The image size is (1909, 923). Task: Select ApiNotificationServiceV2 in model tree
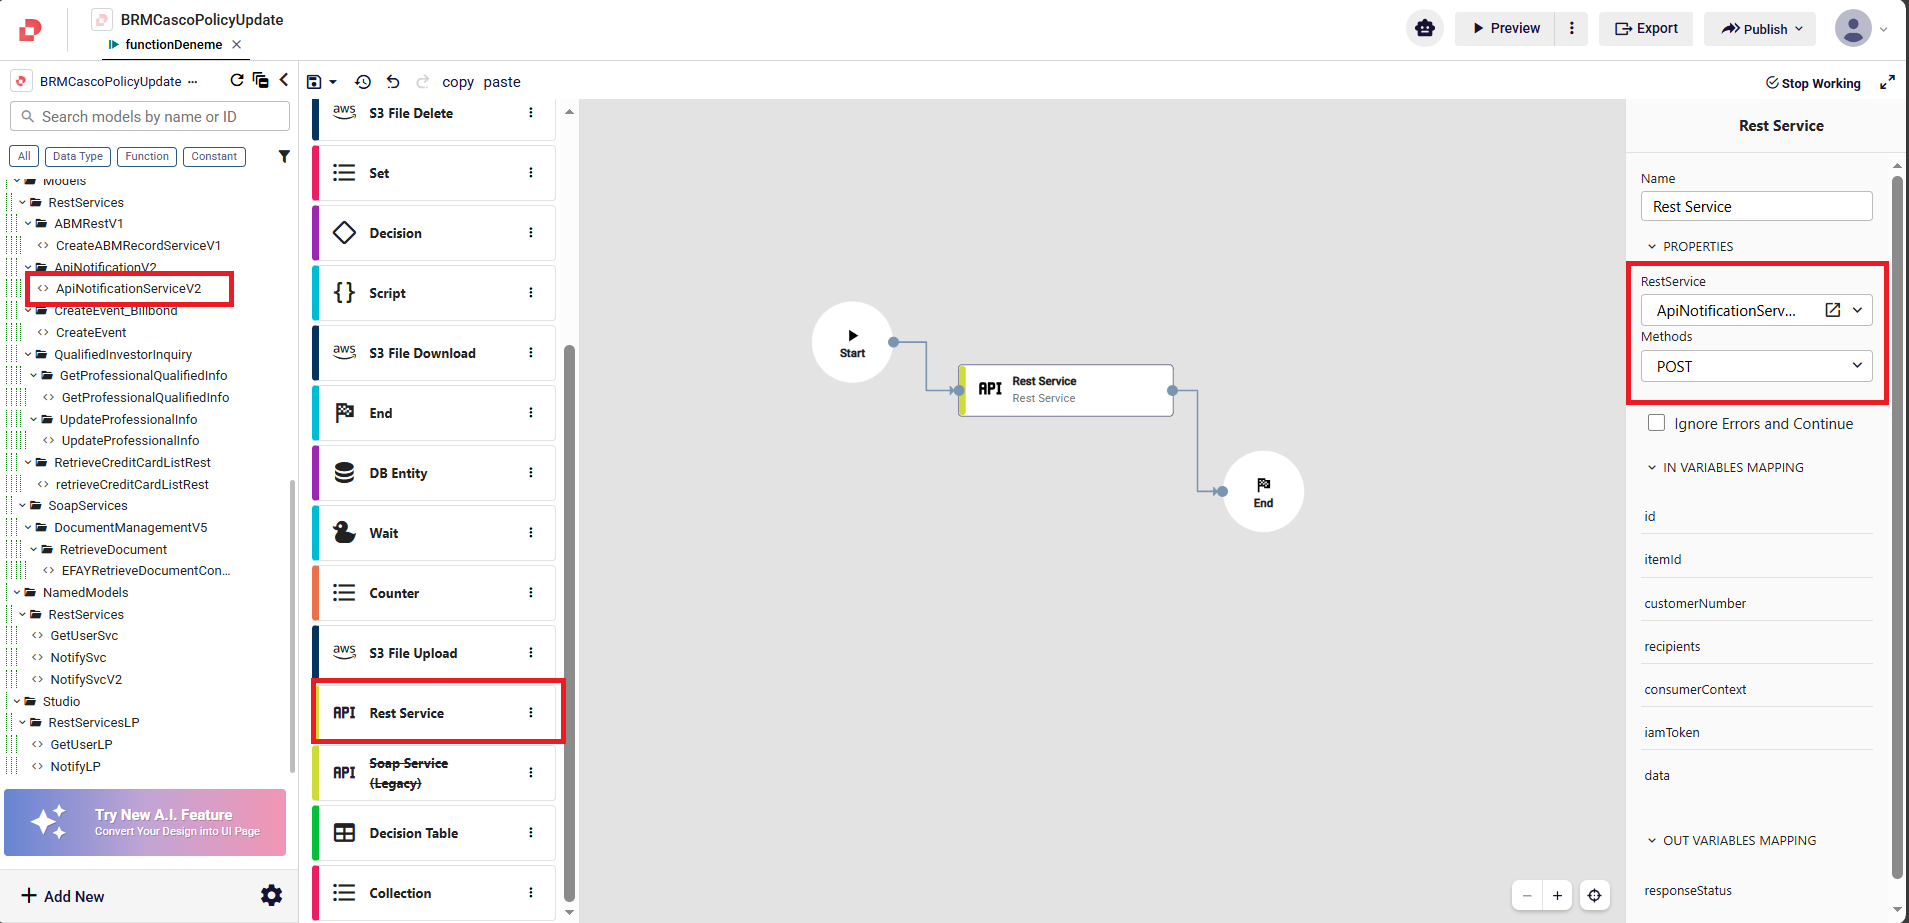[x=128, y=288]
